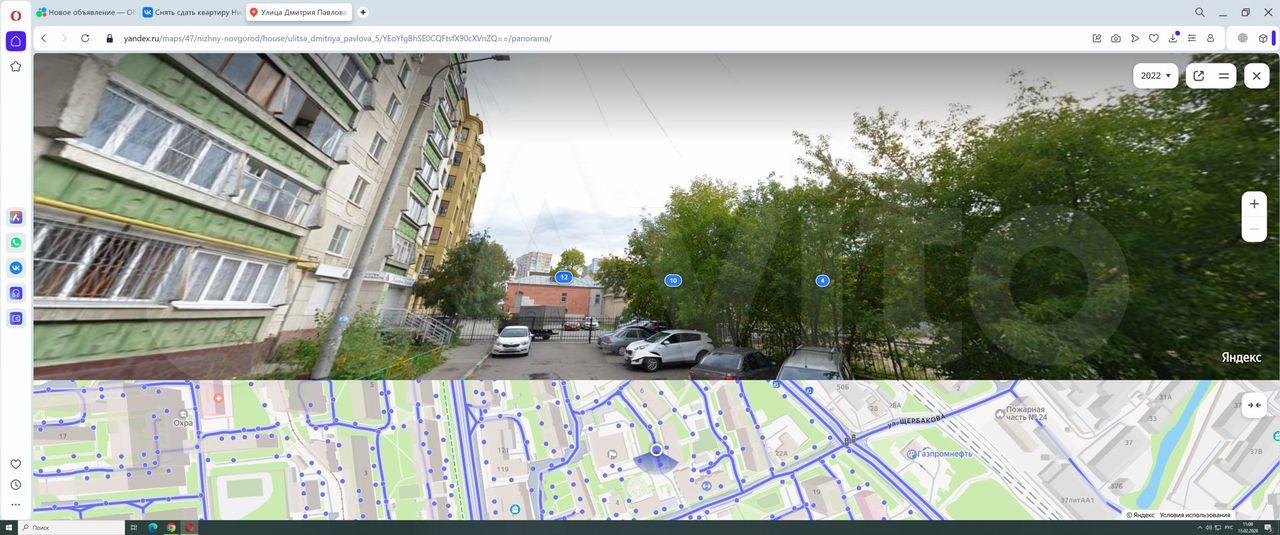The image size is (1280, 535).
Task: Take a snapshot with the camera icon
Action: pos(1116,38)
